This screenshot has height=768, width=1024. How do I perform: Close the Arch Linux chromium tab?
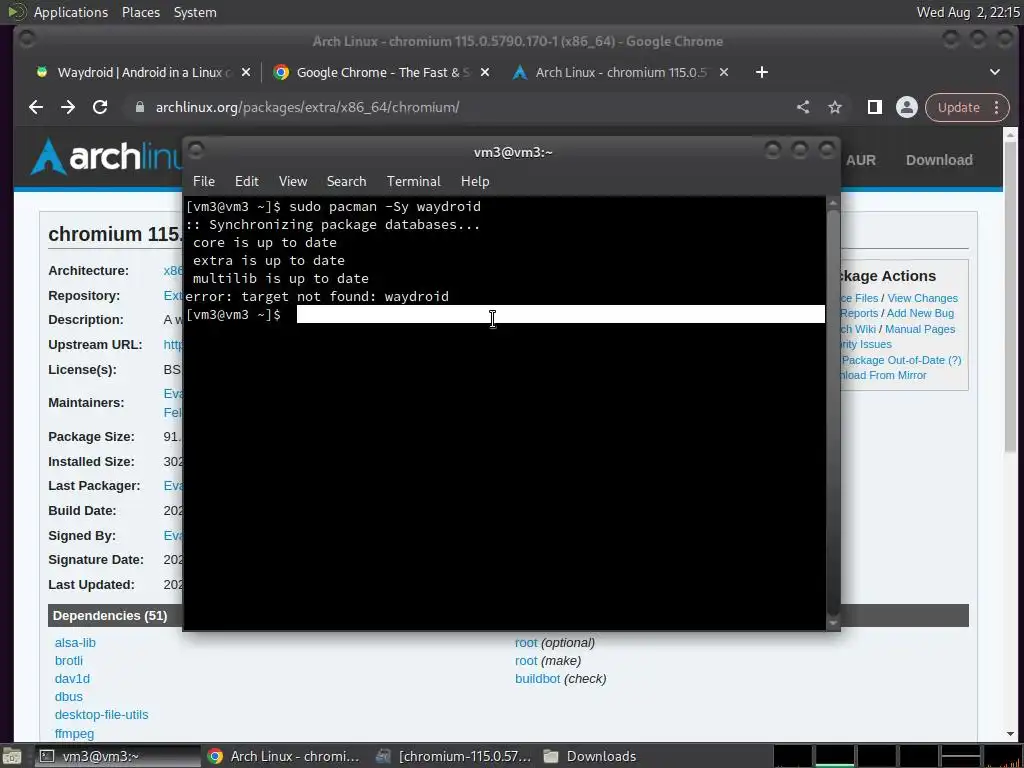point(724,72)
